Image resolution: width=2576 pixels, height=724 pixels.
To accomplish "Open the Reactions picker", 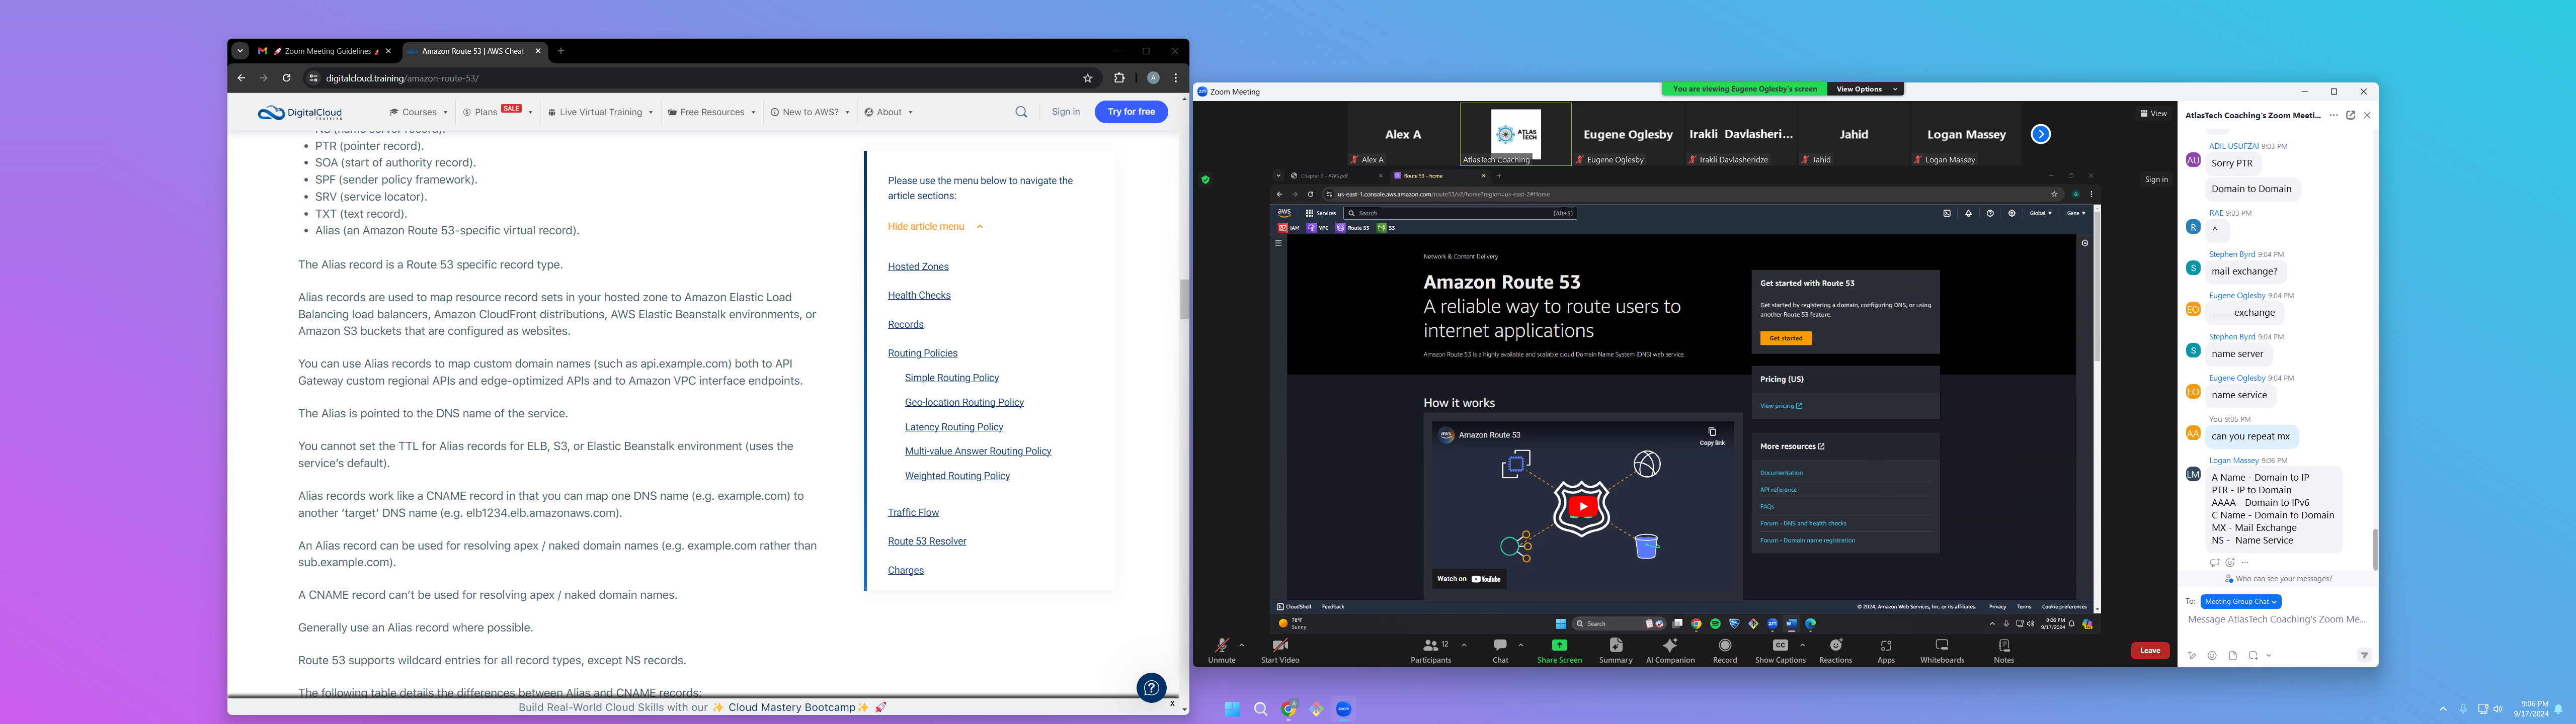I will pos(1835,646).
